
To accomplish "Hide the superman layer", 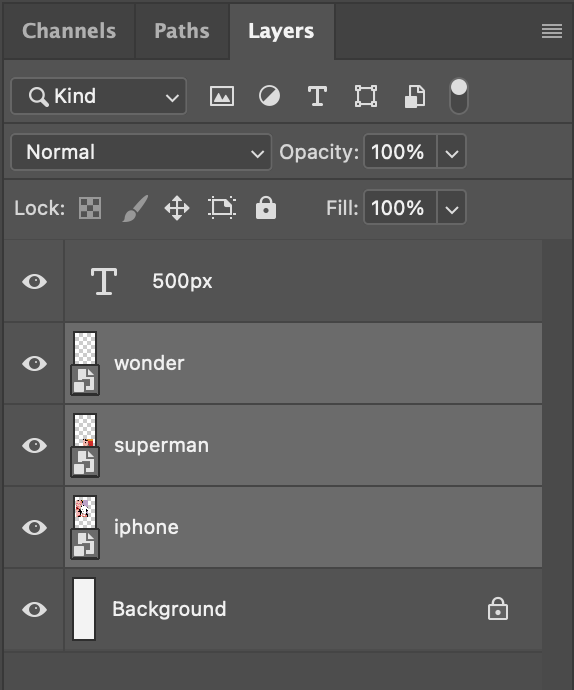I will pos(34,445).
